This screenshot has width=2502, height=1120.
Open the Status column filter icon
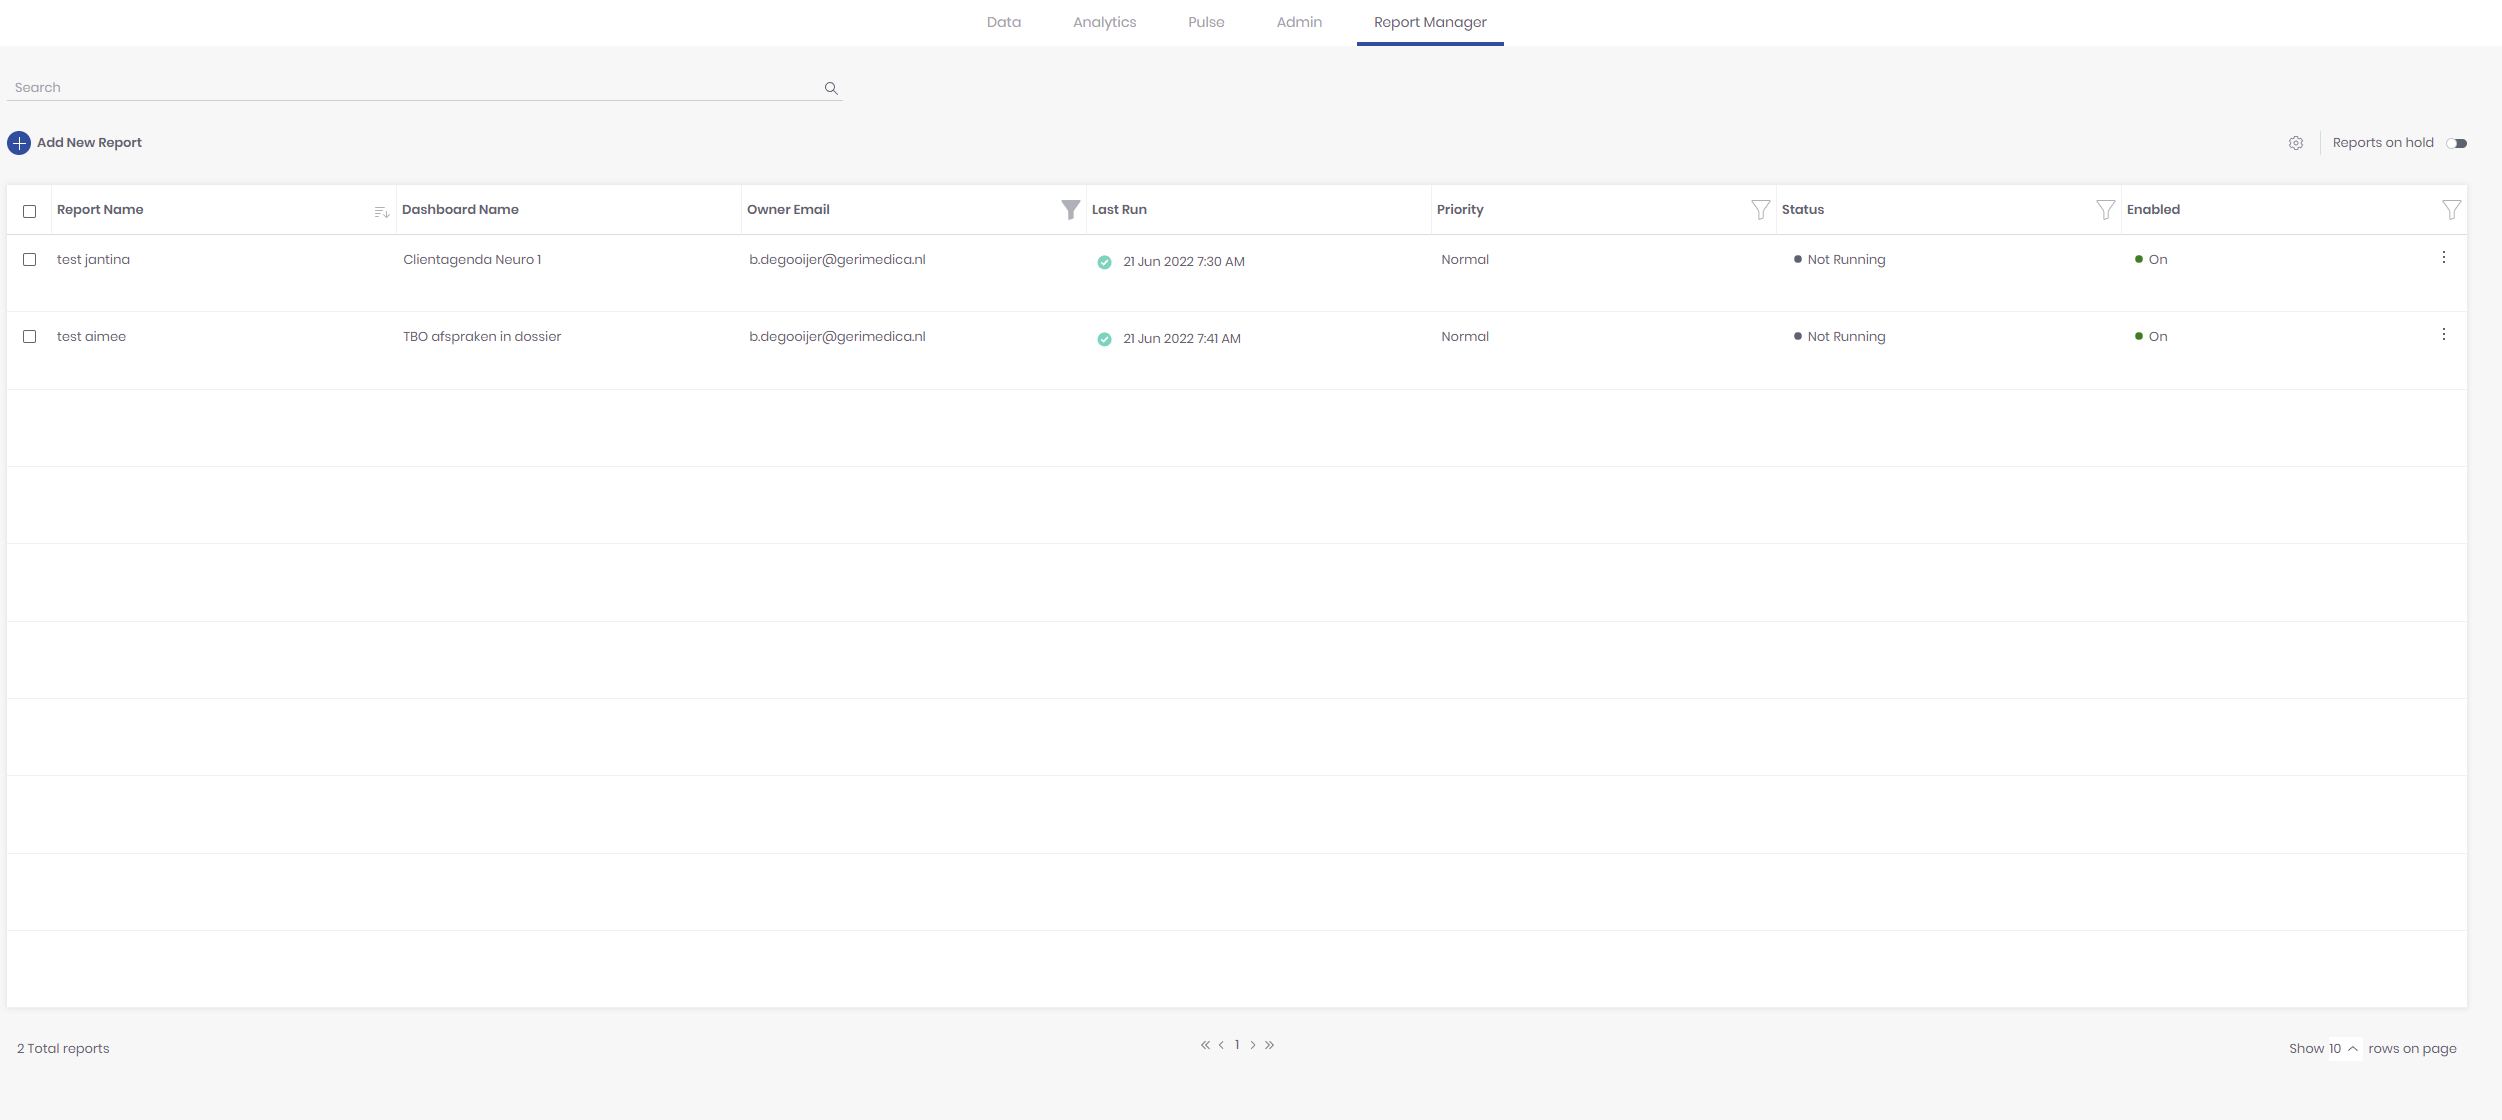point(2105,209)
